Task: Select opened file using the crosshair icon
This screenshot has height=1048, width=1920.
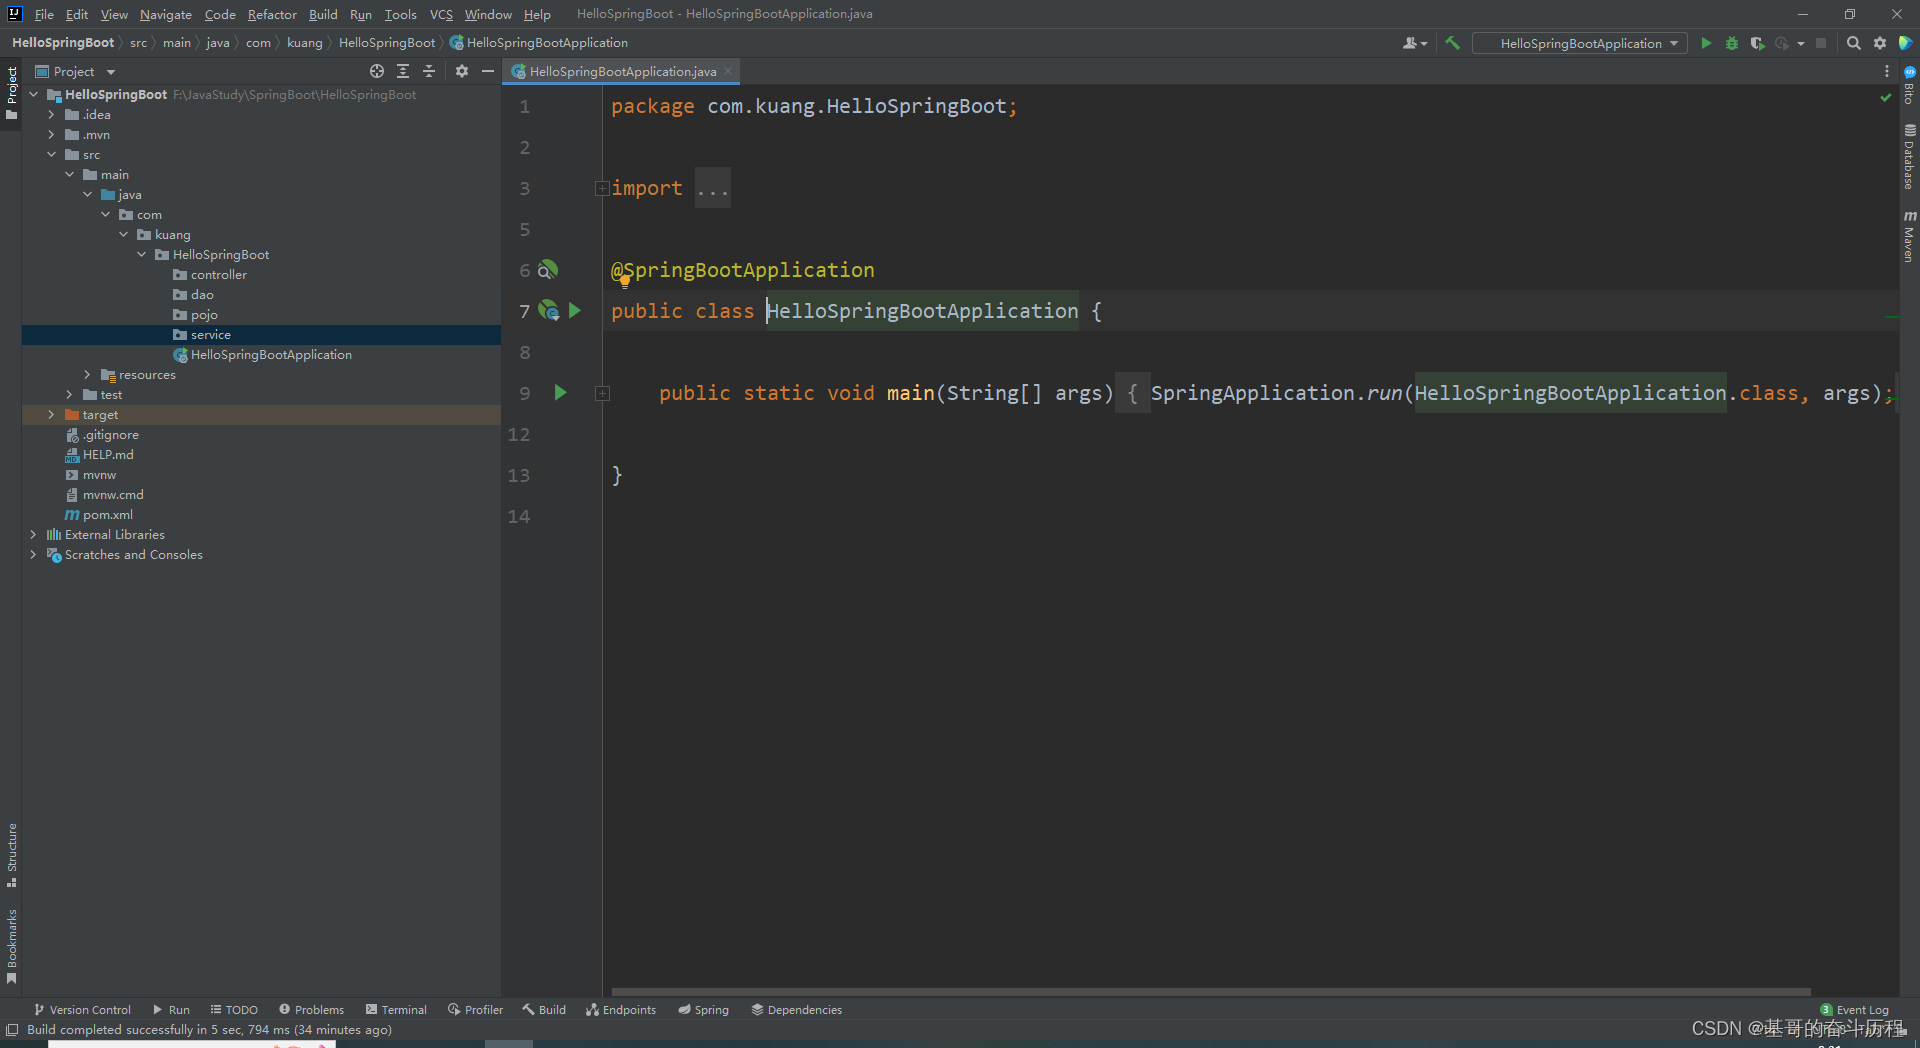Action: [x=376, y=71]
